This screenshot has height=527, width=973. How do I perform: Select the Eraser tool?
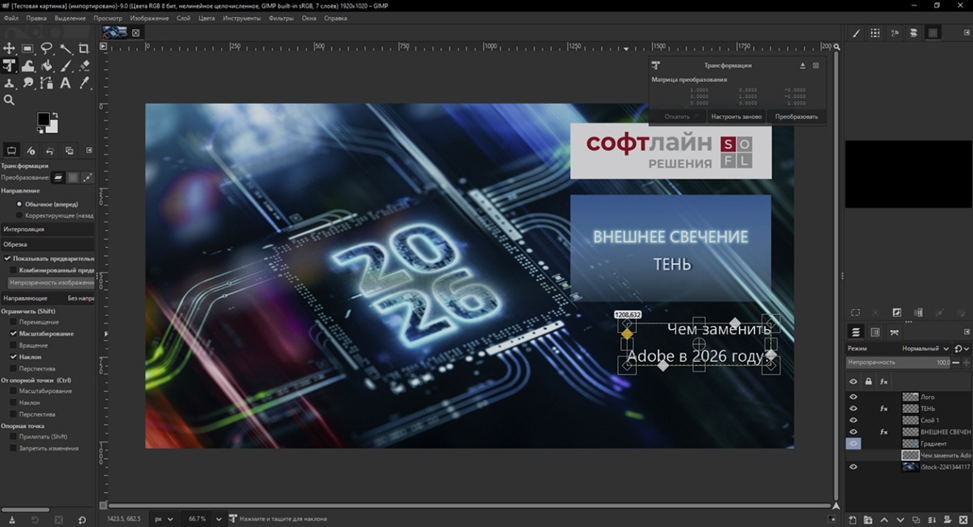(x=84, y=66)
